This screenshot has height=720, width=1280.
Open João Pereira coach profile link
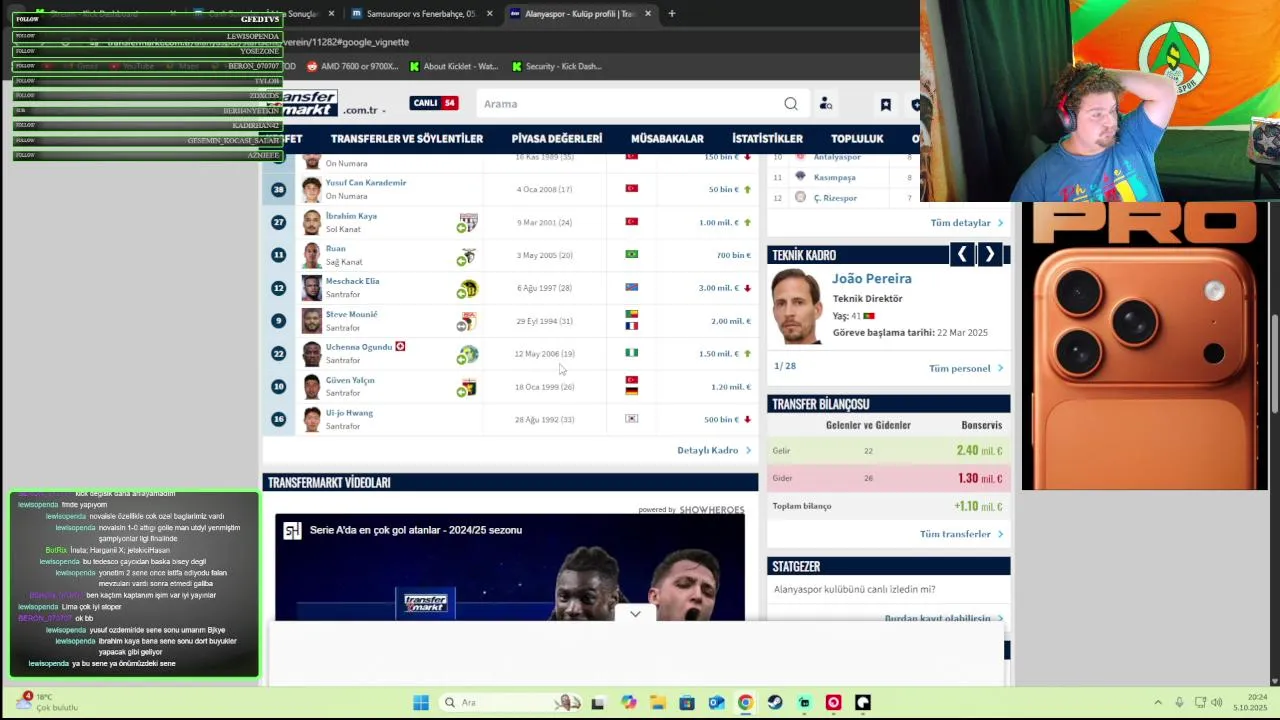[872, 279]
